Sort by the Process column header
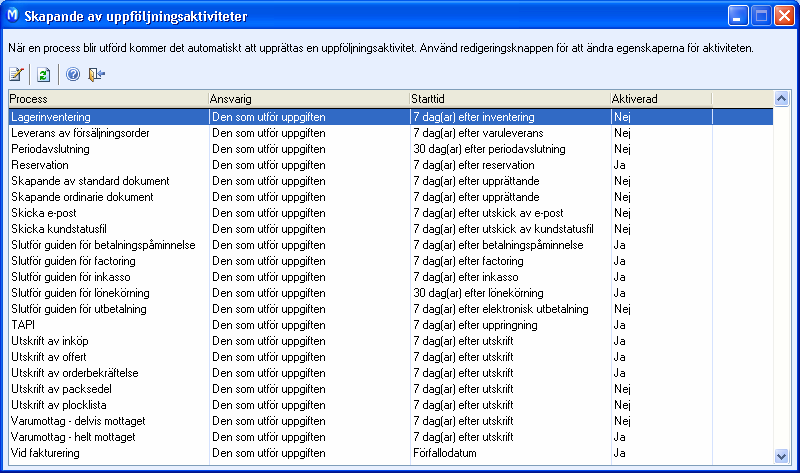Image resolution: width=800 pixels, height=473 pixels. tap(108, 98)
